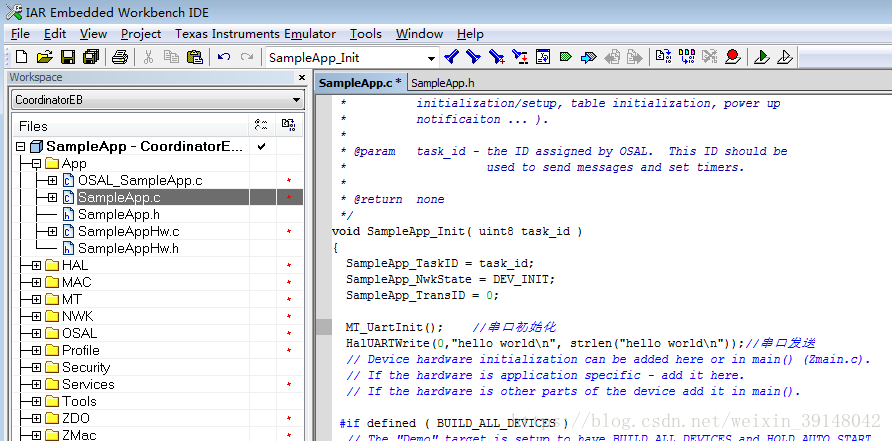Screen dimensions: 892x441
Task: Click the Replace flashlight icon
Action: (497, 57)
